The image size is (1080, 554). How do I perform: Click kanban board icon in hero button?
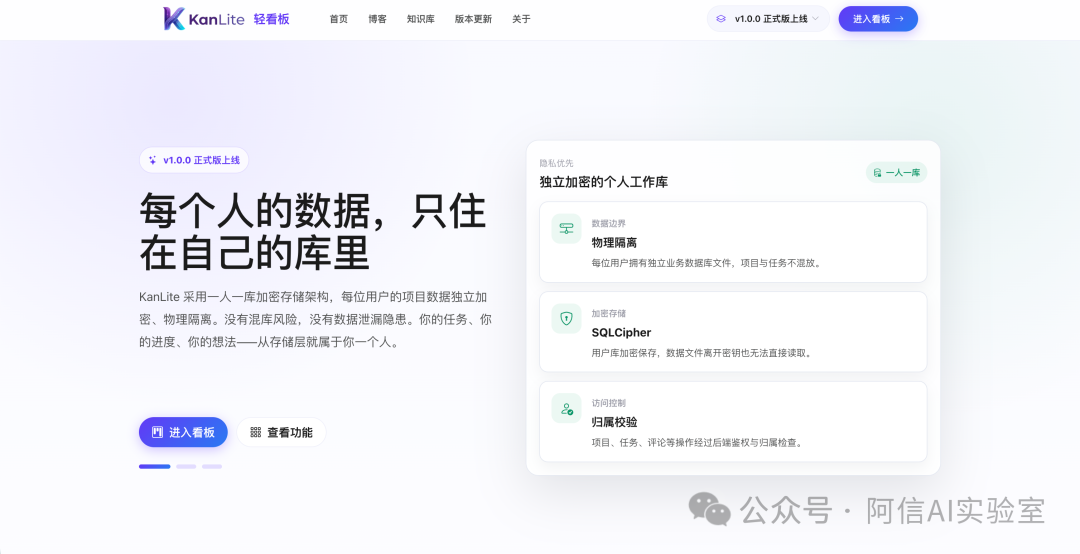pyautogui.click(x=158, y=432)
